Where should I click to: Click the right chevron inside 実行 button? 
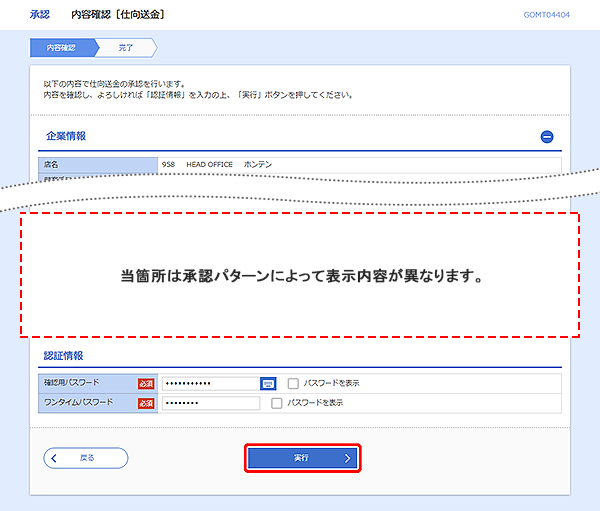coord(347,458)
